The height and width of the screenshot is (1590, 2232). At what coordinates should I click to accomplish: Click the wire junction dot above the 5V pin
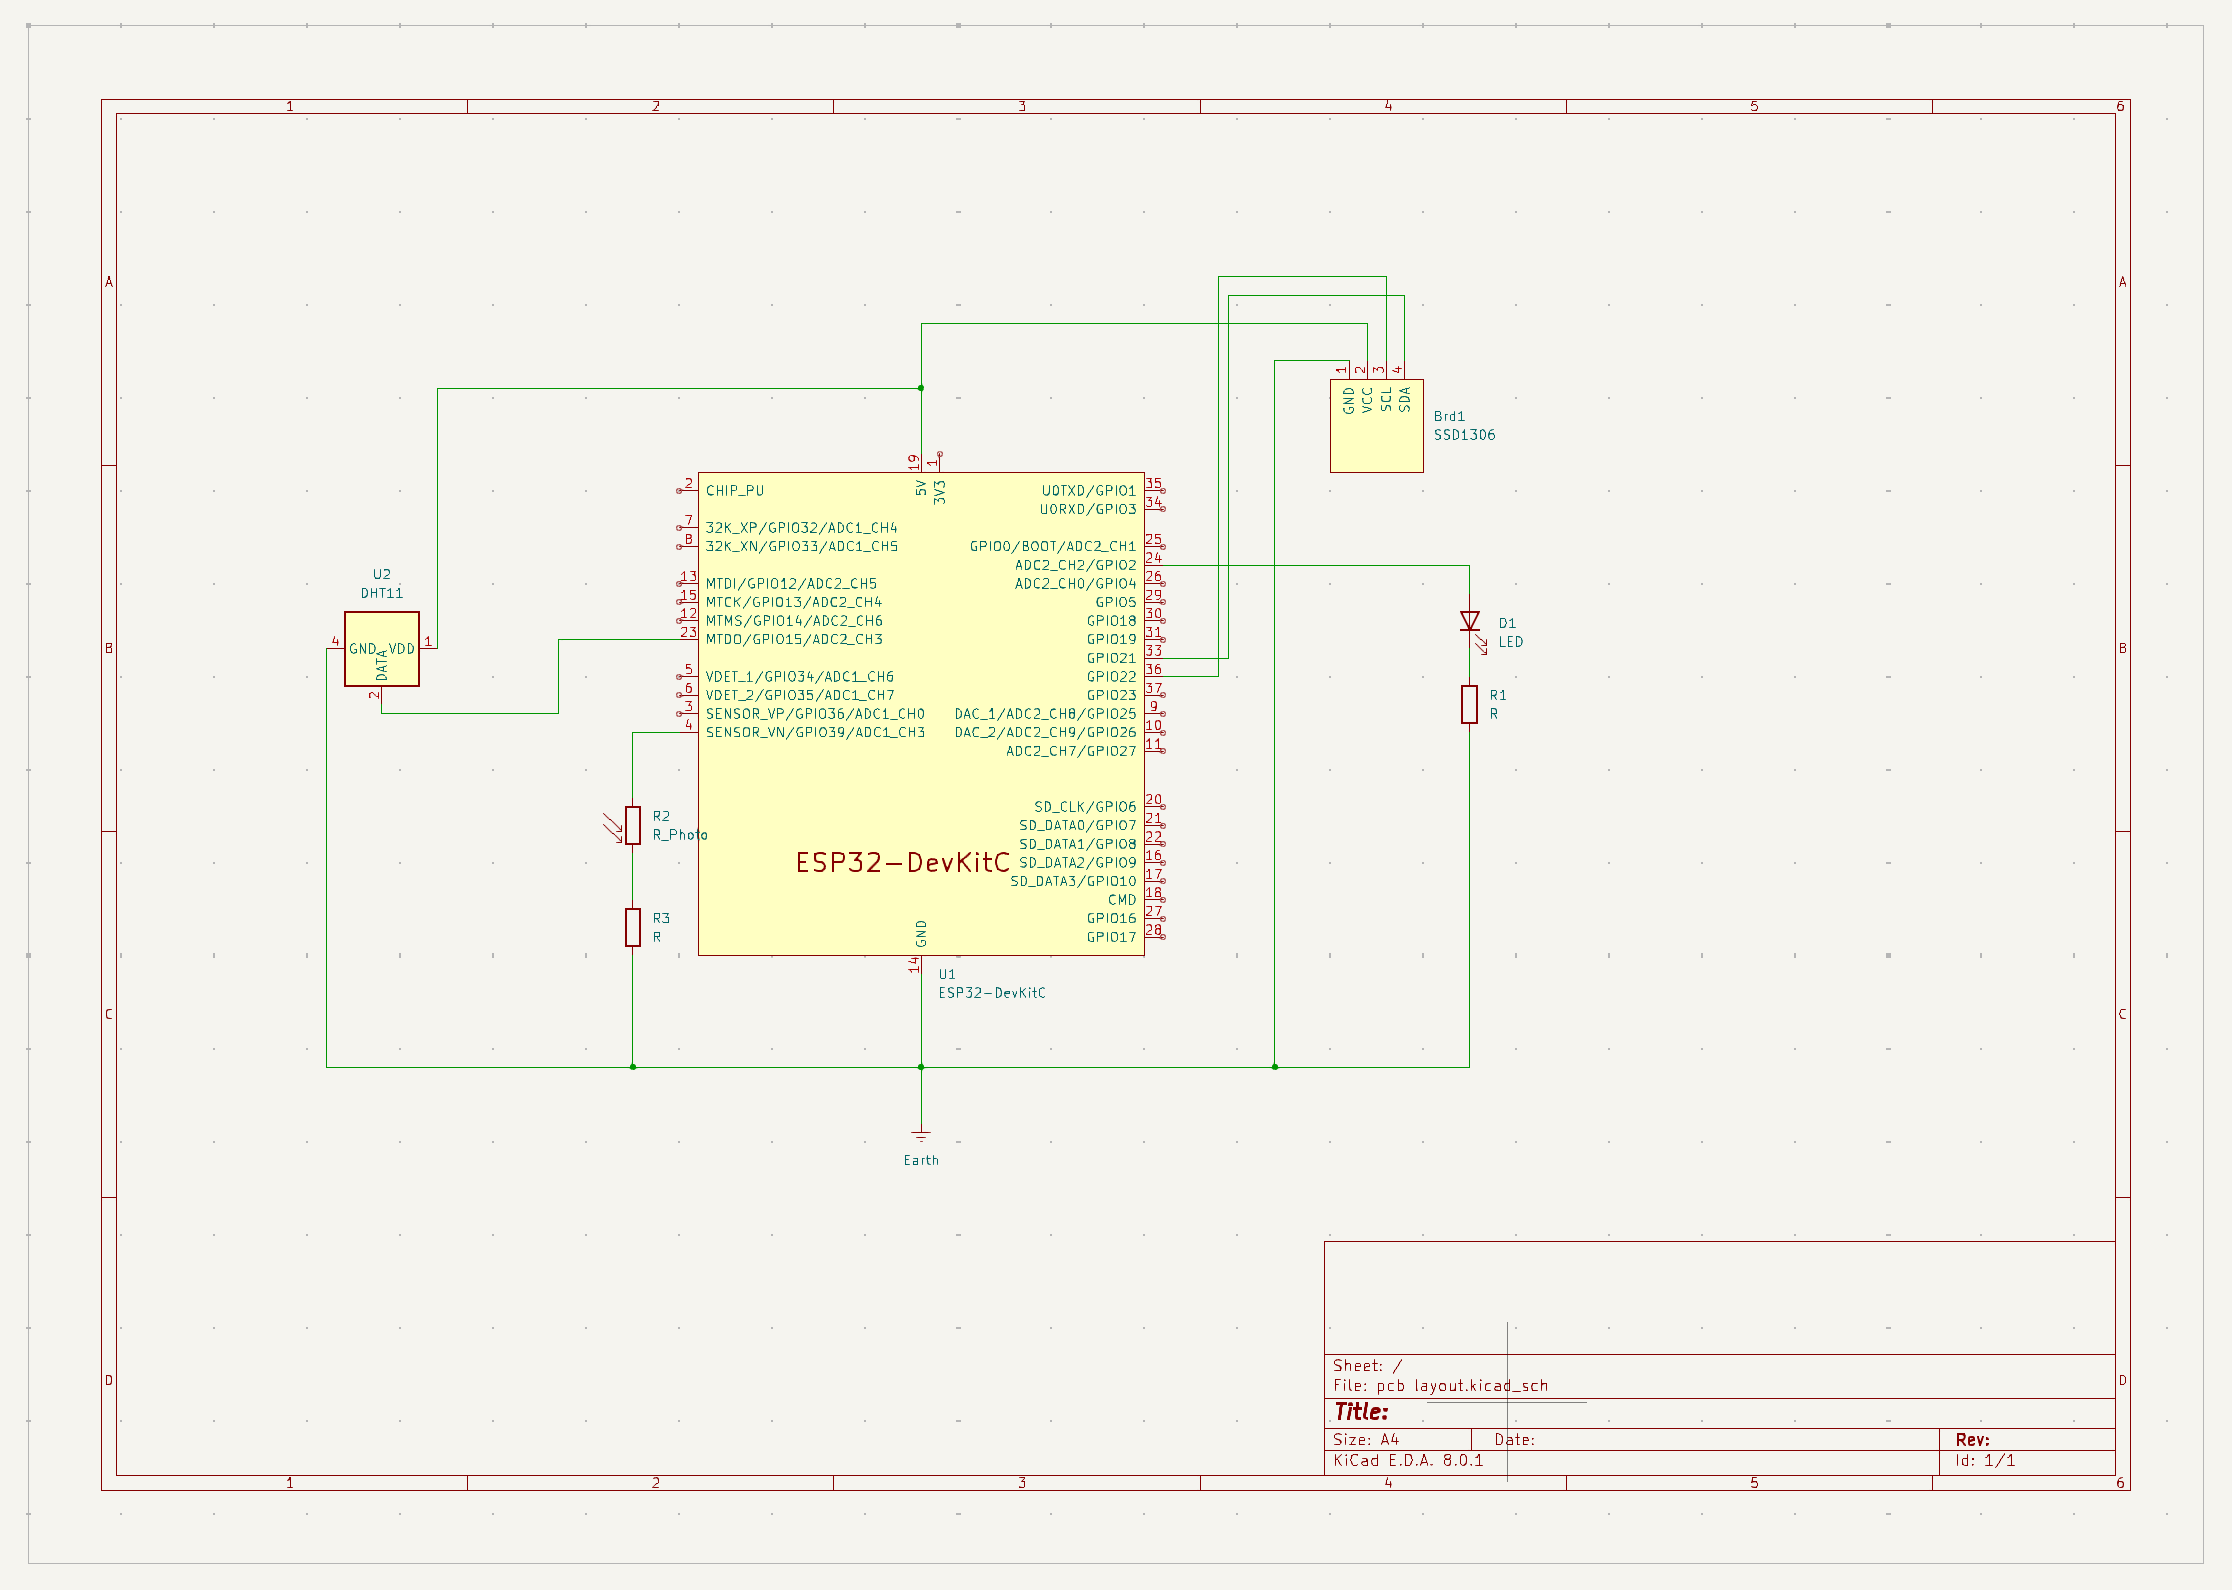point(920,388)
